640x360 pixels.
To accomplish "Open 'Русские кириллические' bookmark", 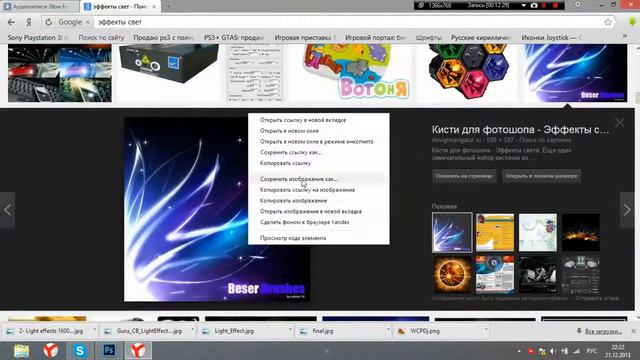I will (481, 38).
